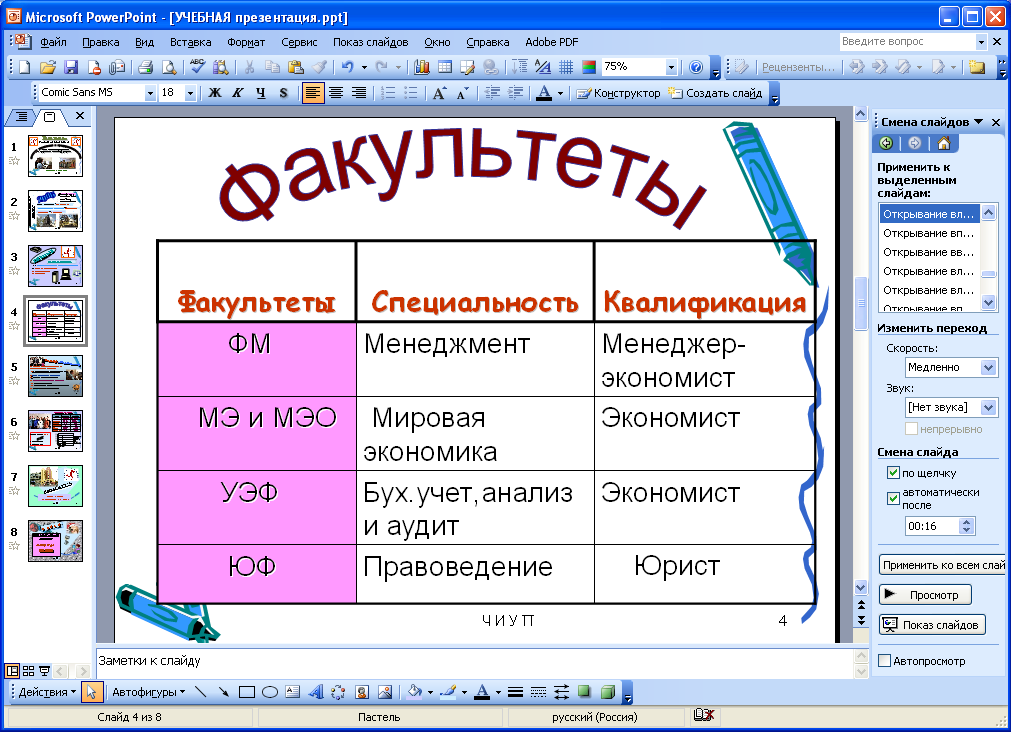The image size is (1011, 732).
Task: Insert a chart
Action: pos(422,67)
